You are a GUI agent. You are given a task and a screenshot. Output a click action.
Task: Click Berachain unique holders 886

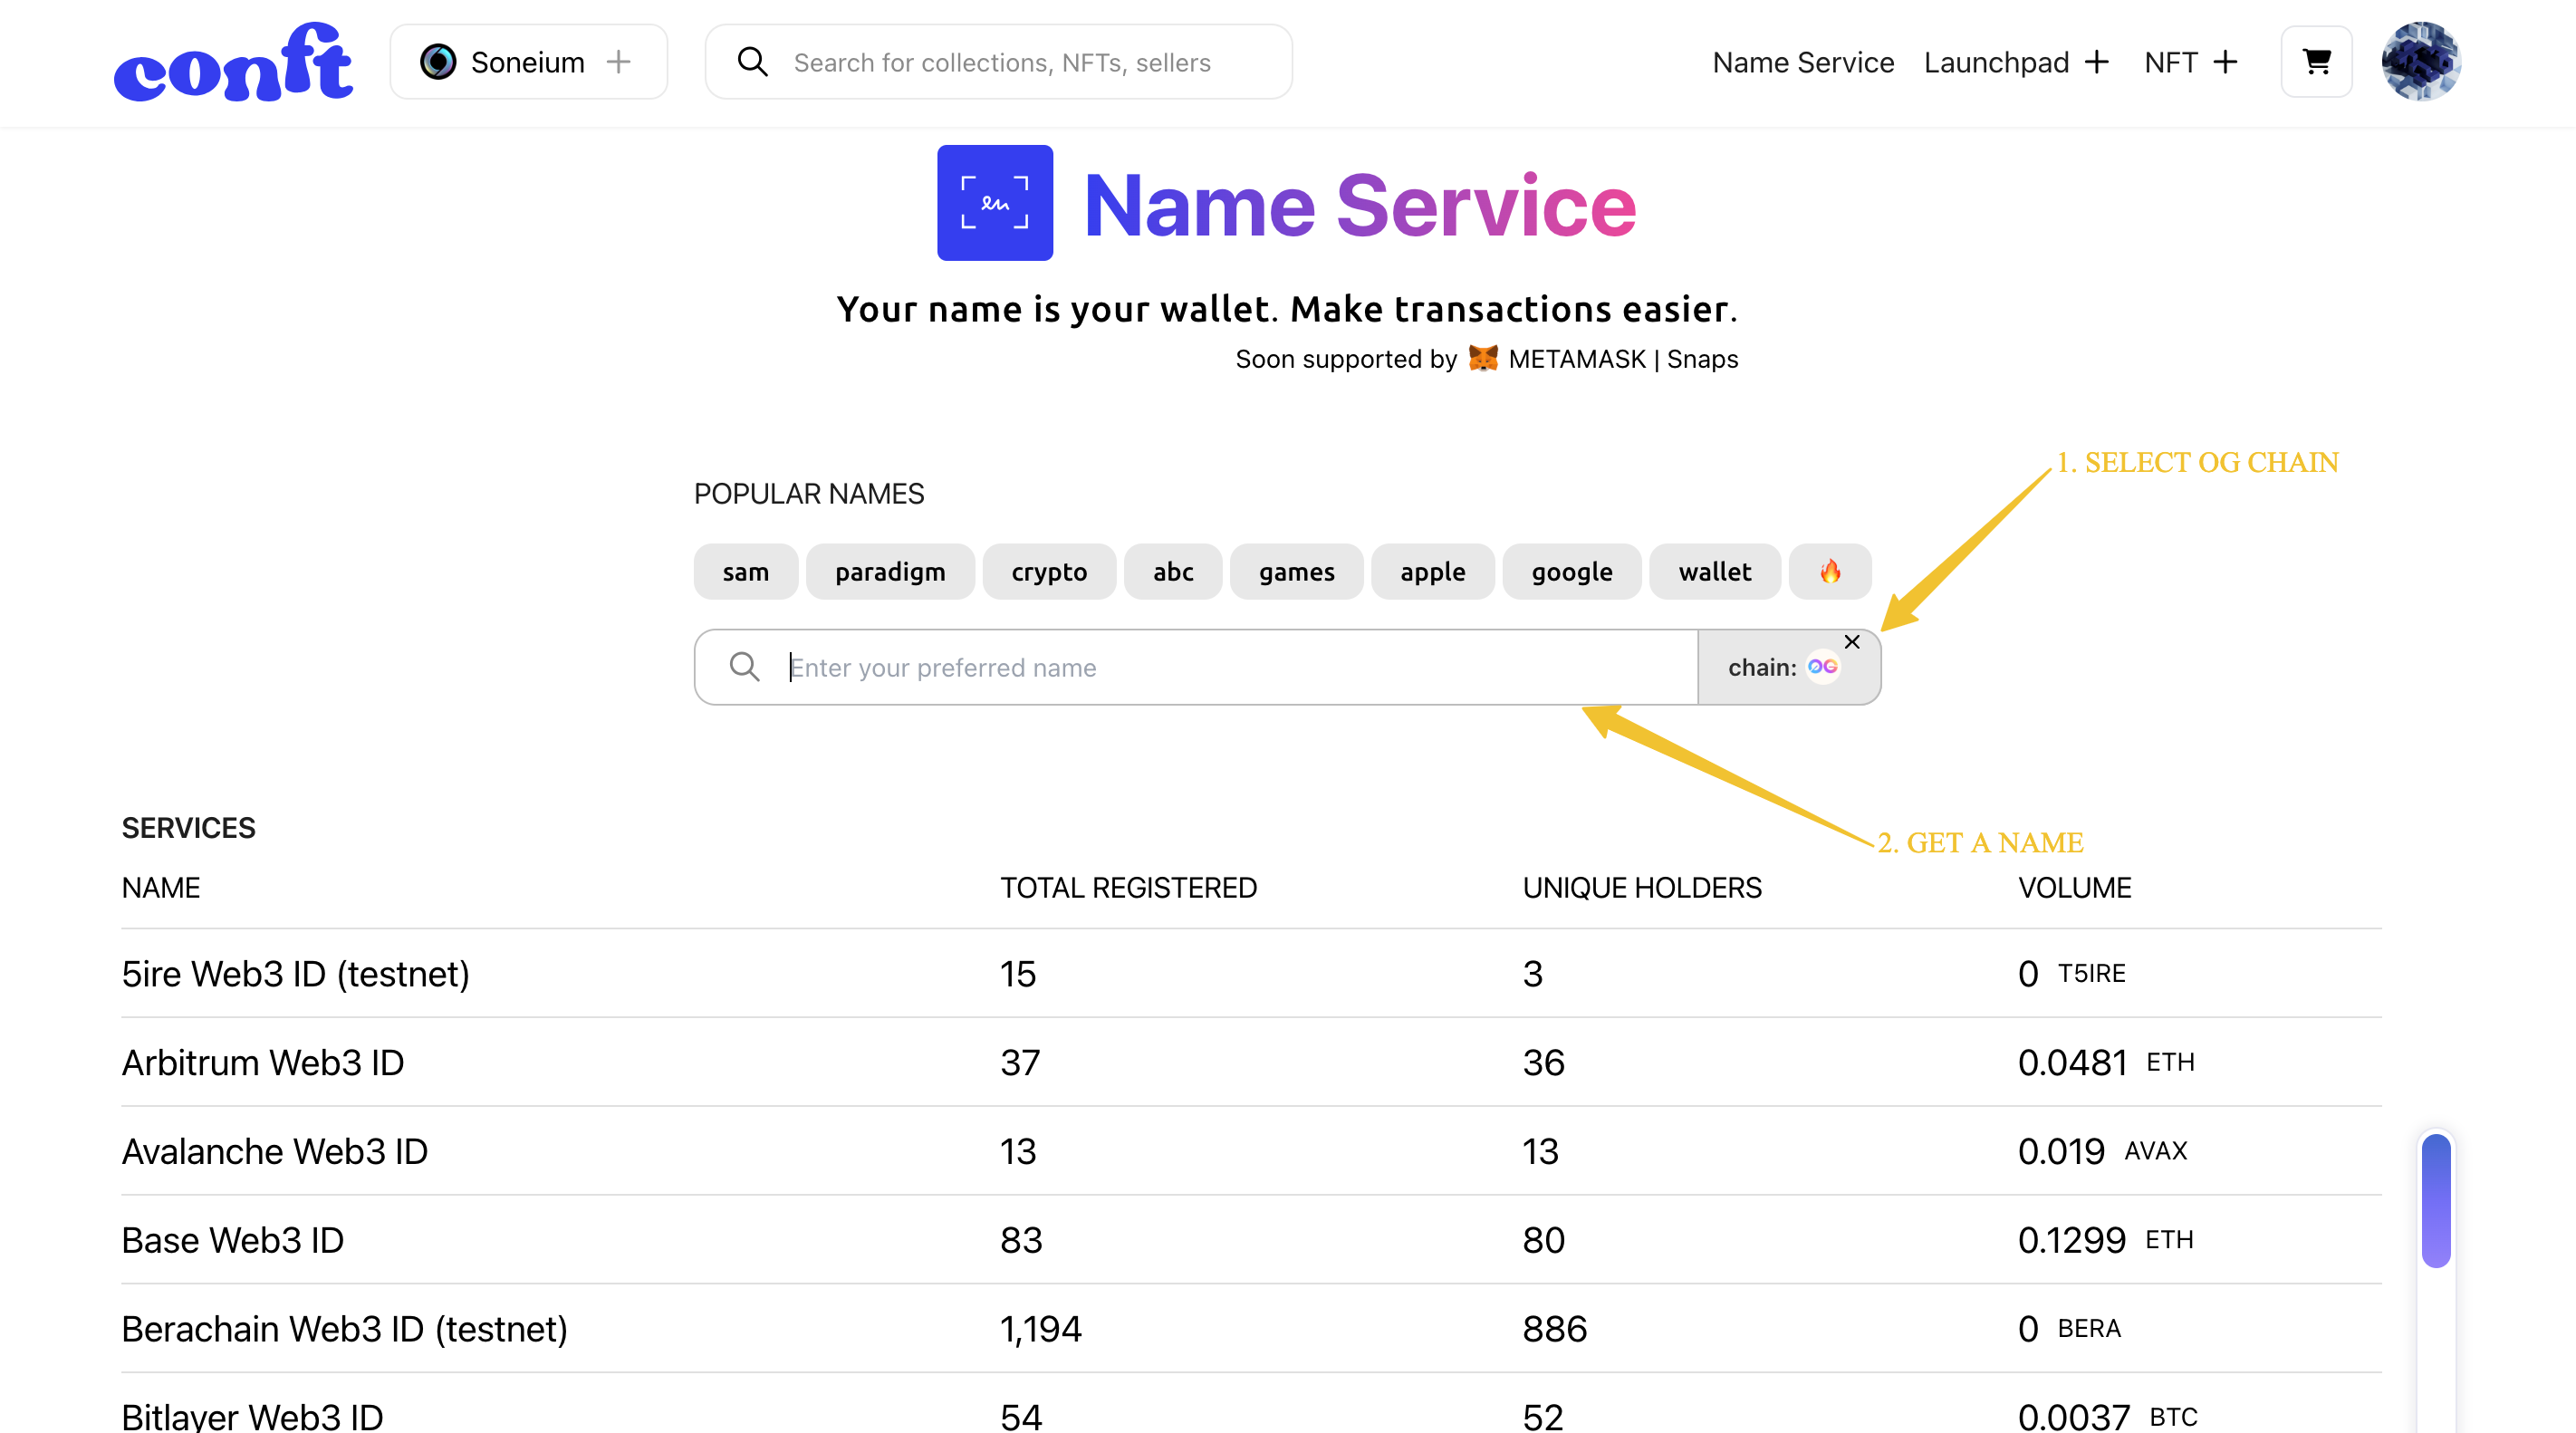pyautogui.click(x=1555, y=1329)
